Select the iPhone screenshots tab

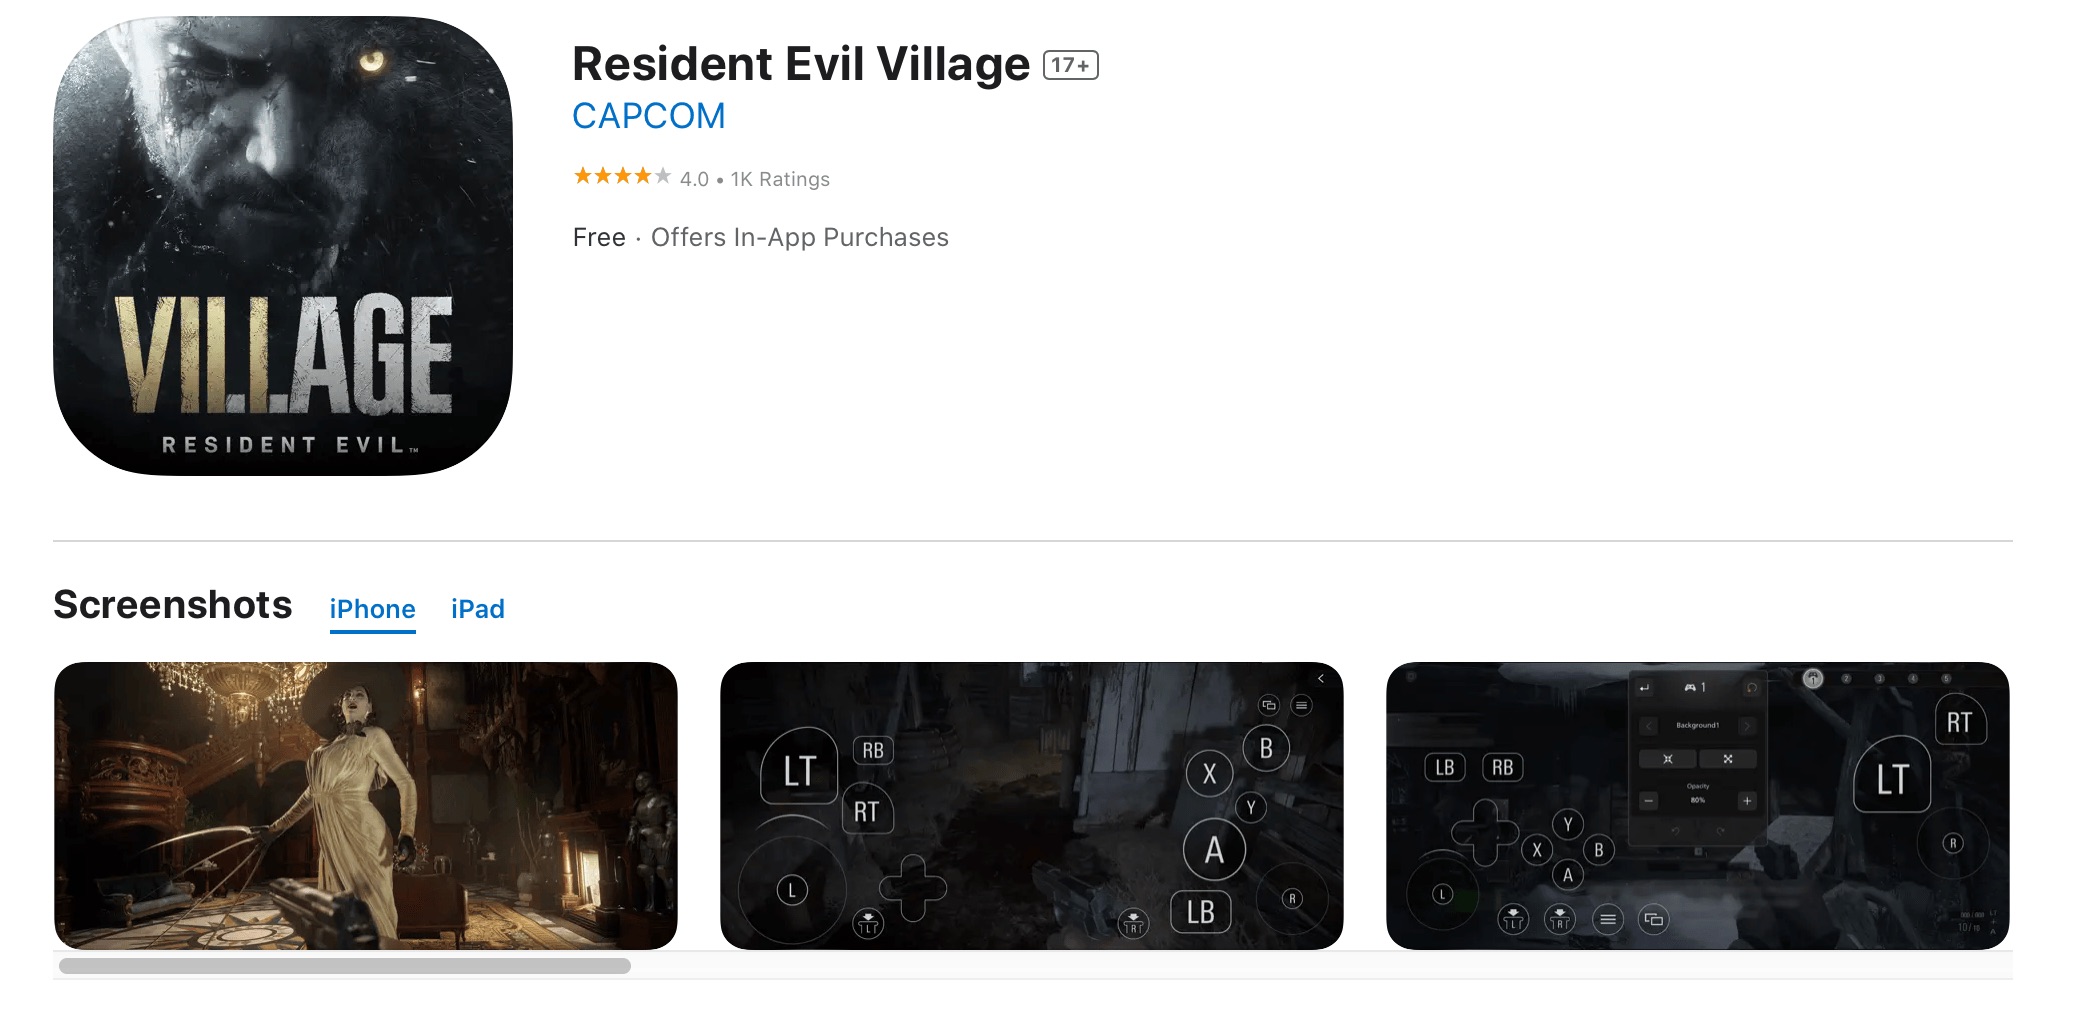372,609
